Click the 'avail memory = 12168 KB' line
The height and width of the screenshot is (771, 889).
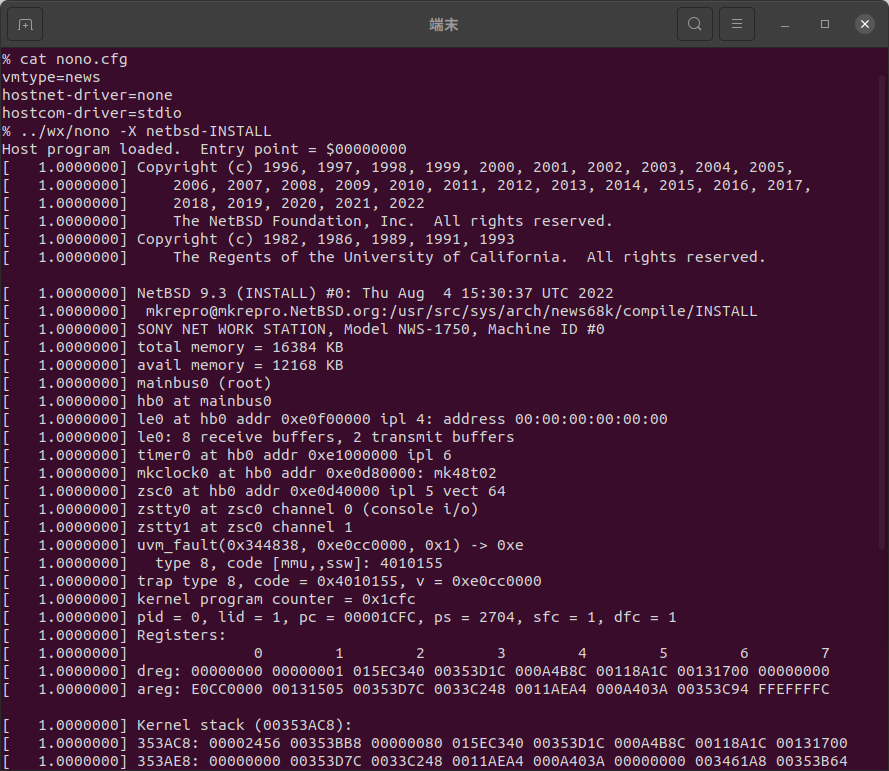point(173,365)
